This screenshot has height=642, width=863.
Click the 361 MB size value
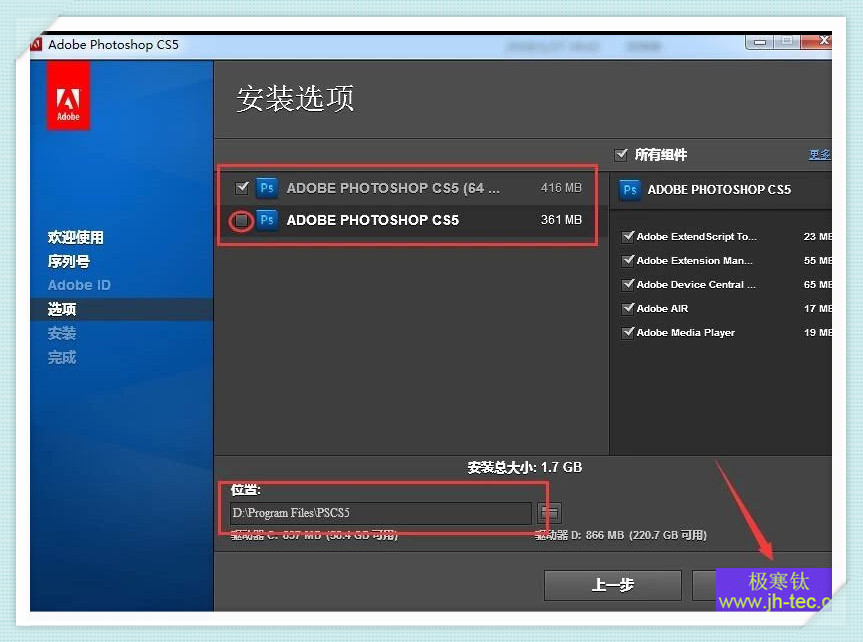(x=561, y=220)
